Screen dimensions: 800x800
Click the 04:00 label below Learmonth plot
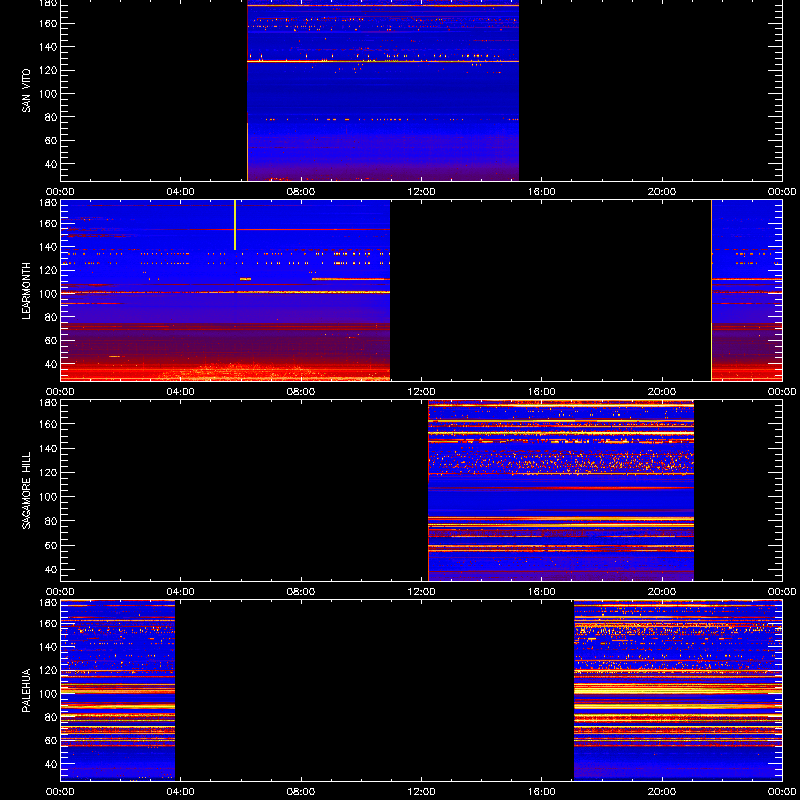pyautogui.click(x=181, y=392)
